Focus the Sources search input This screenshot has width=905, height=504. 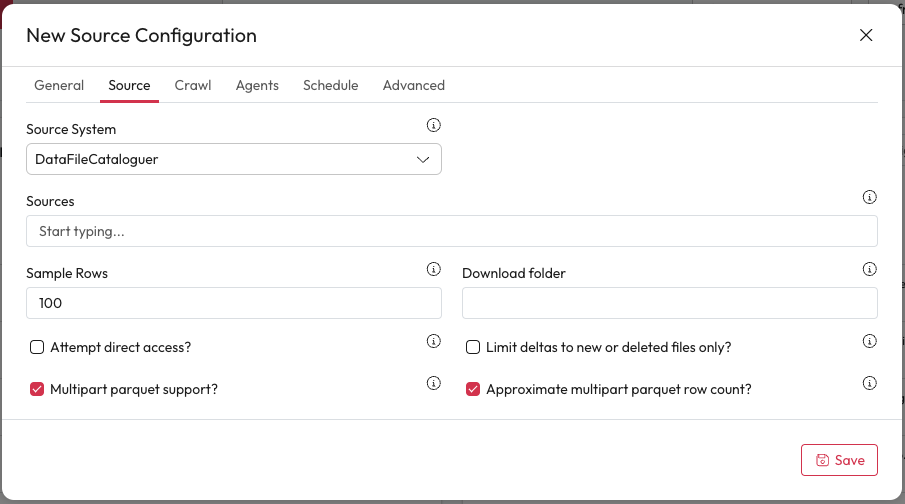(451, 231)
